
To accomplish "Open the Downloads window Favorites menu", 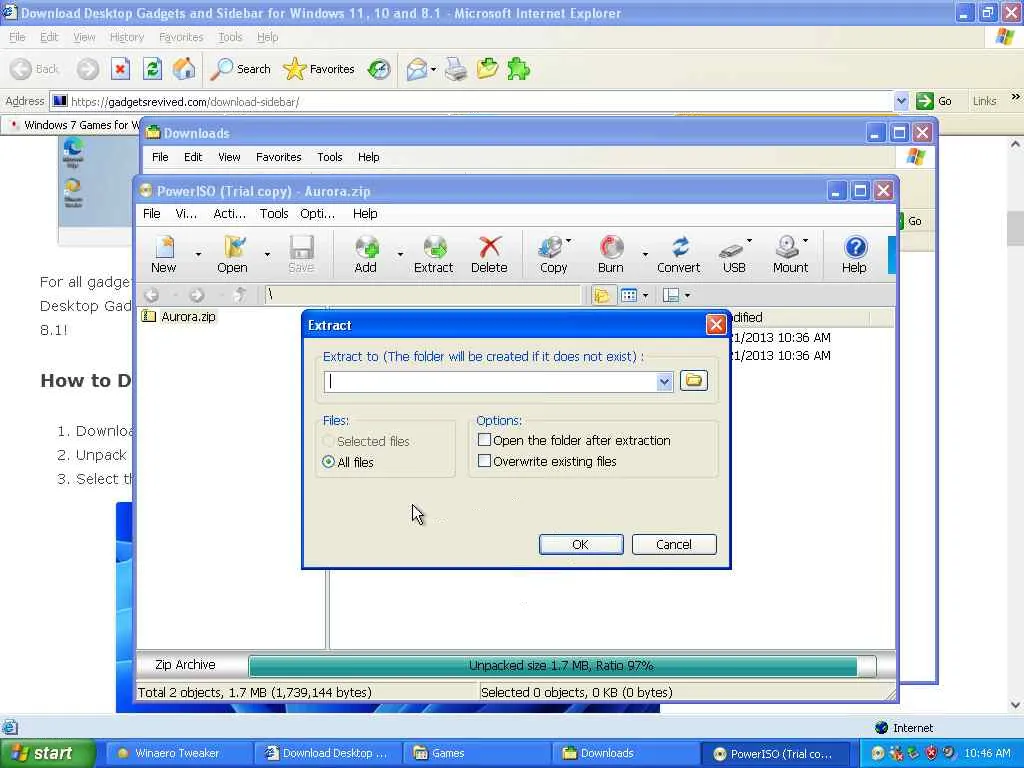I will point(278,157).
